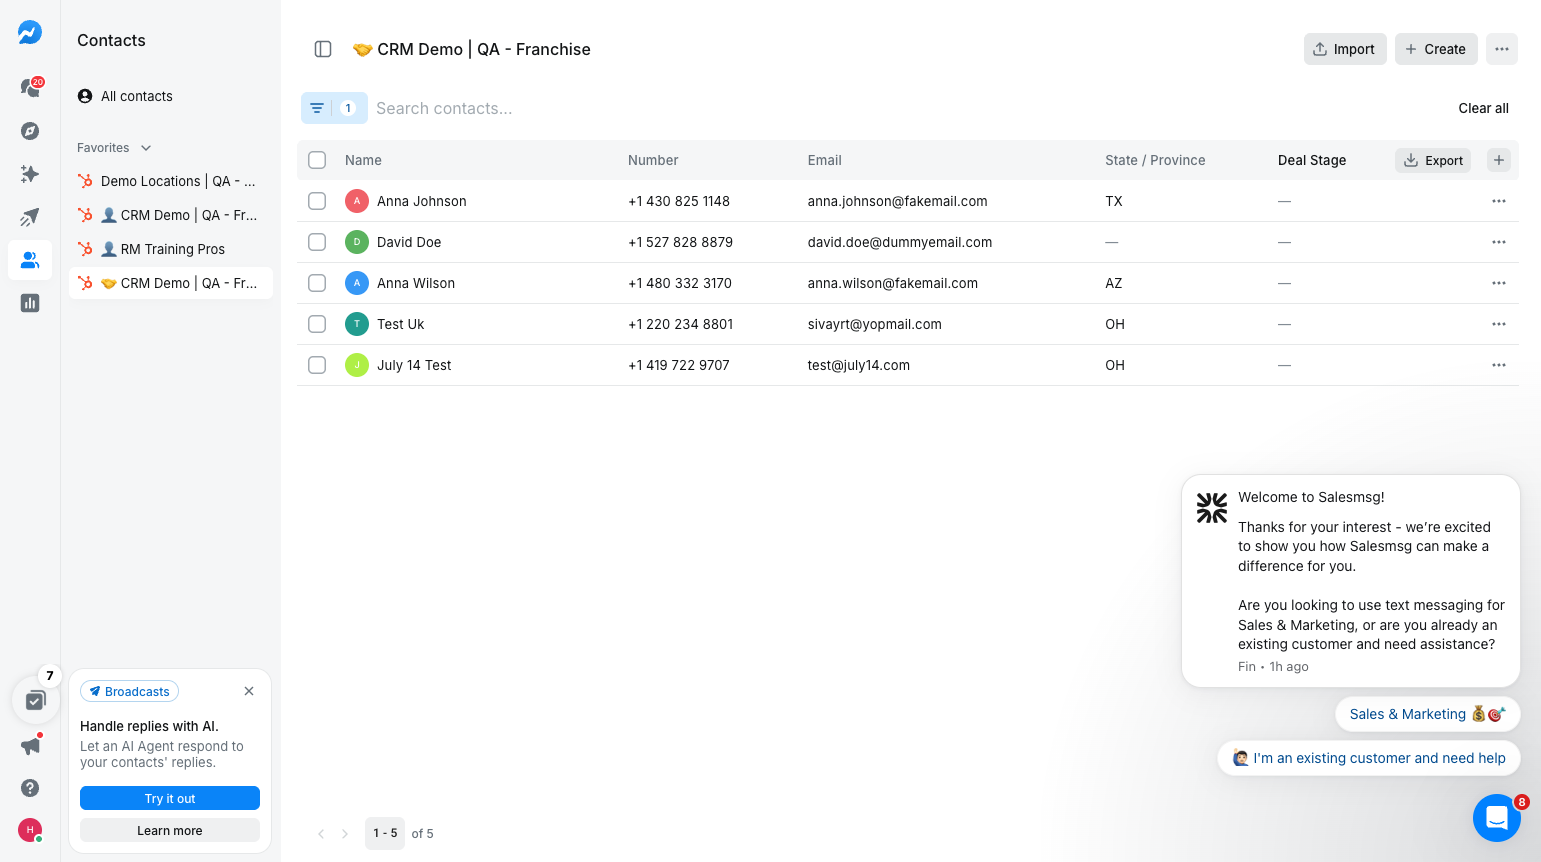The width and height of the screenshot is (1541, 862).
Task: Open row options for Anna Johnson
Action: (x=1499, y=201)
